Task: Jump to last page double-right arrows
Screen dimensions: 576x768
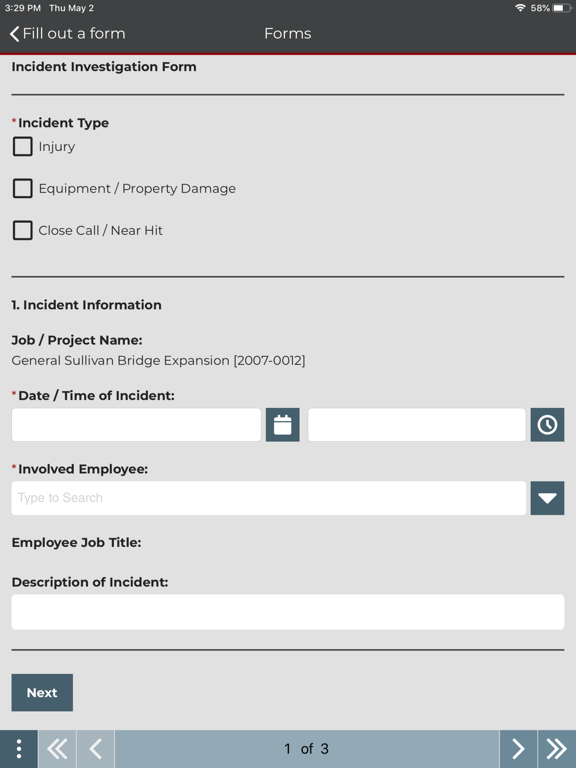Action: [557, 749]
